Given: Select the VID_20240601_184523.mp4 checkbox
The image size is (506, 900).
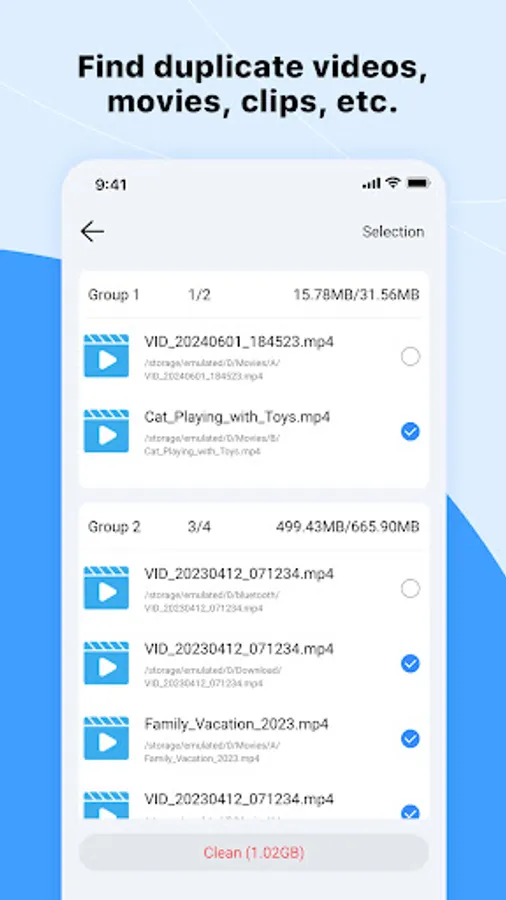Looking at the screenshot, I should point(410,356).
